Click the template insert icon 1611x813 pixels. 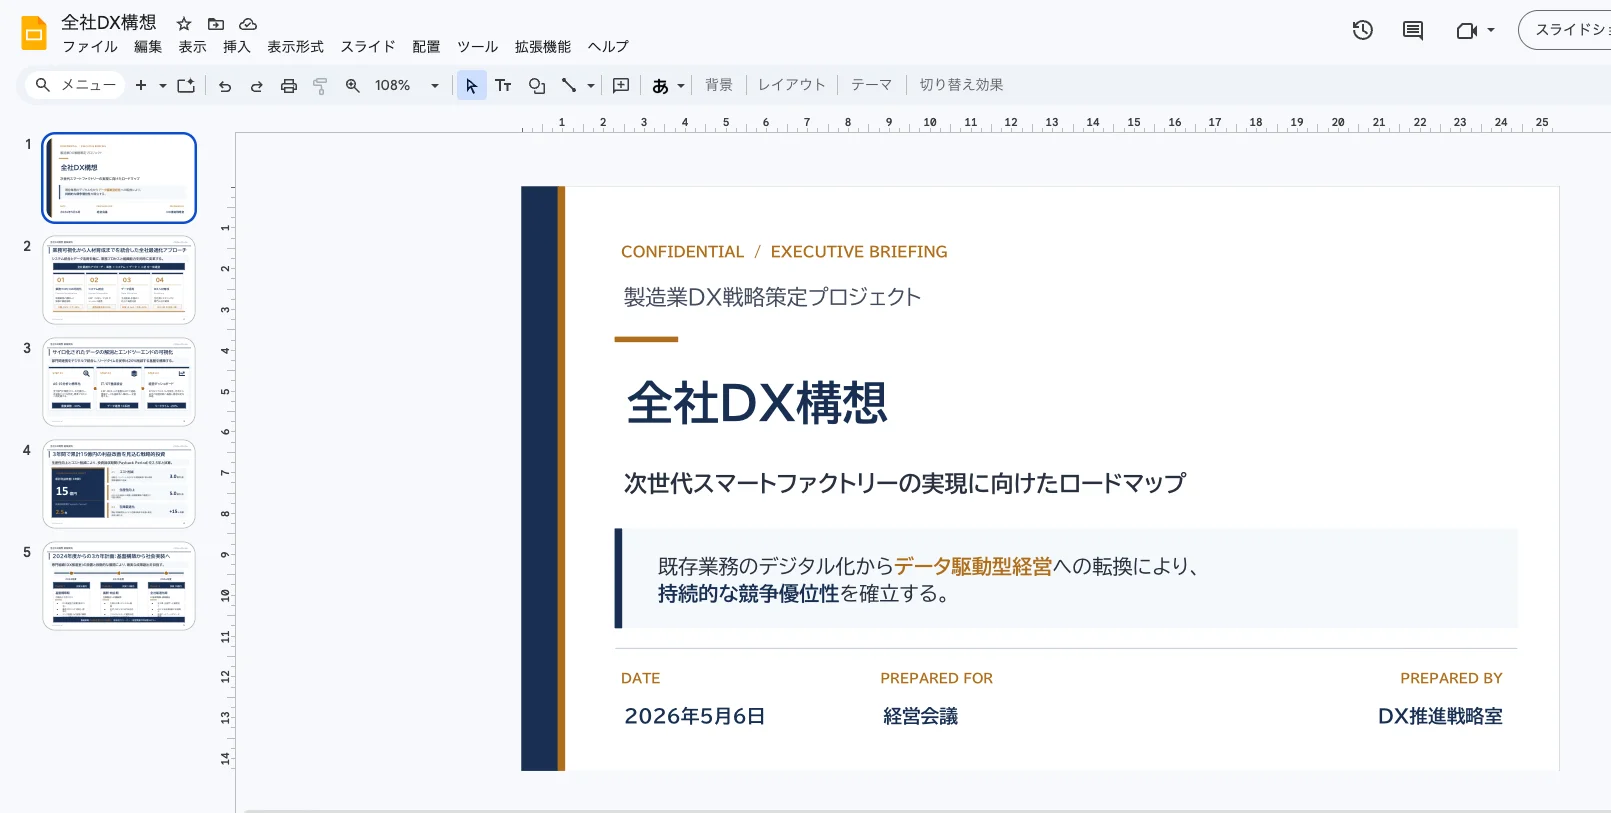[x=186, y=85]
